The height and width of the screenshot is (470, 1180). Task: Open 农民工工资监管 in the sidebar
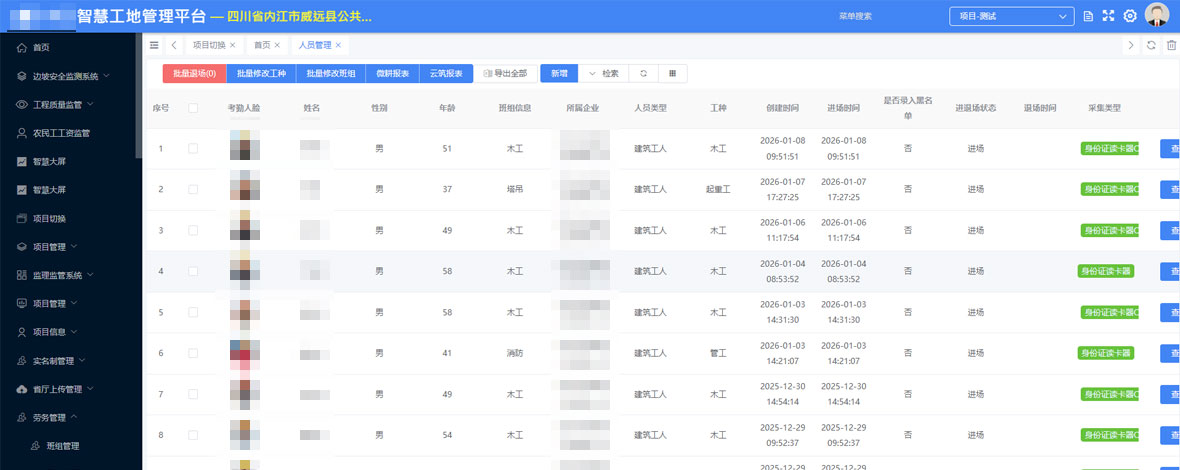tap(61, 133)
